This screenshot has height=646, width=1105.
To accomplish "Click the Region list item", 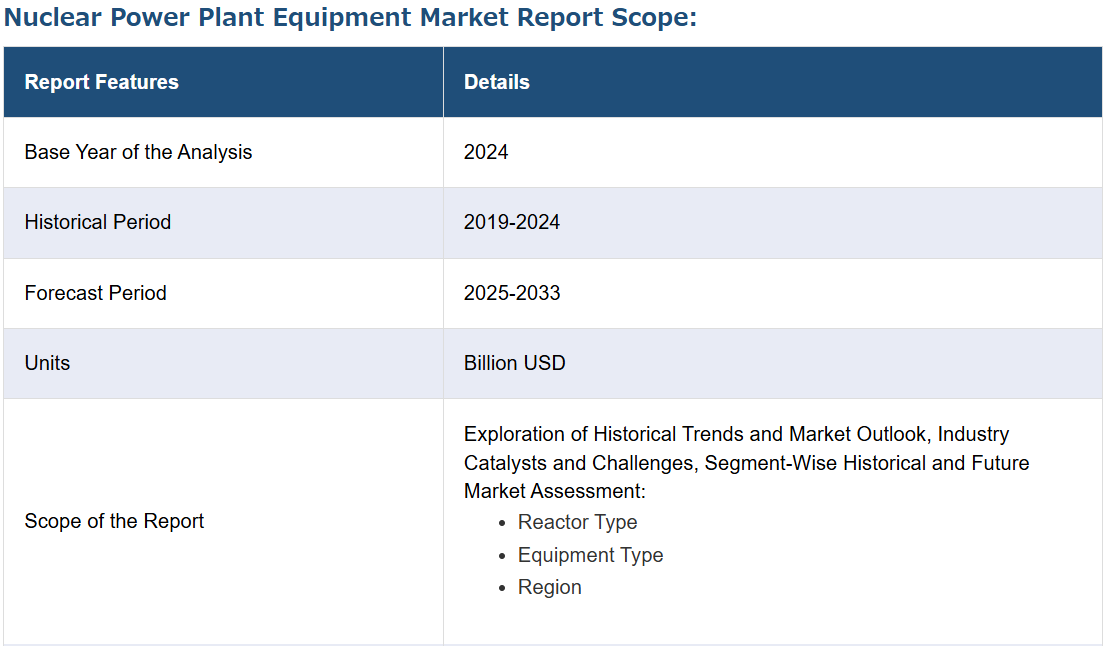I will [549, 587].
